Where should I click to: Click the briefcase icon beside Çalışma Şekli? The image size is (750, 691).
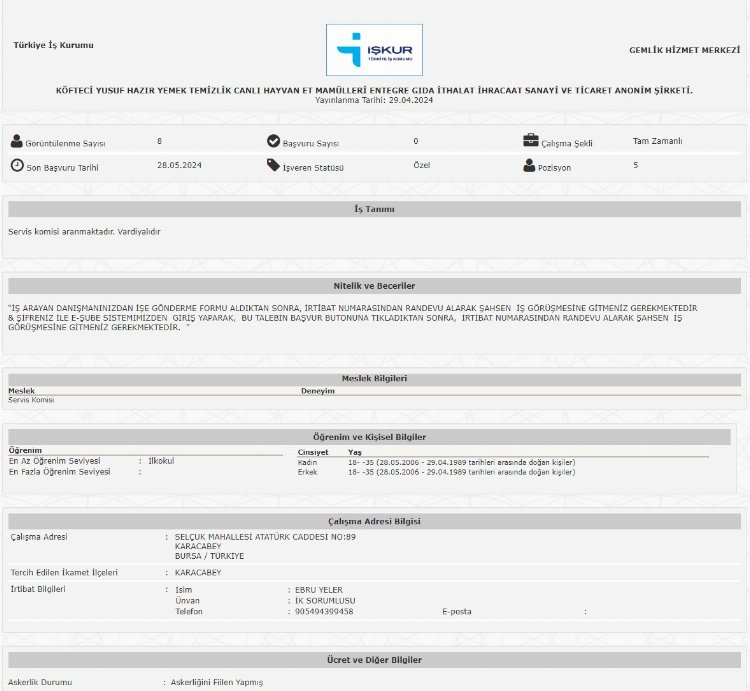point(531,141)
